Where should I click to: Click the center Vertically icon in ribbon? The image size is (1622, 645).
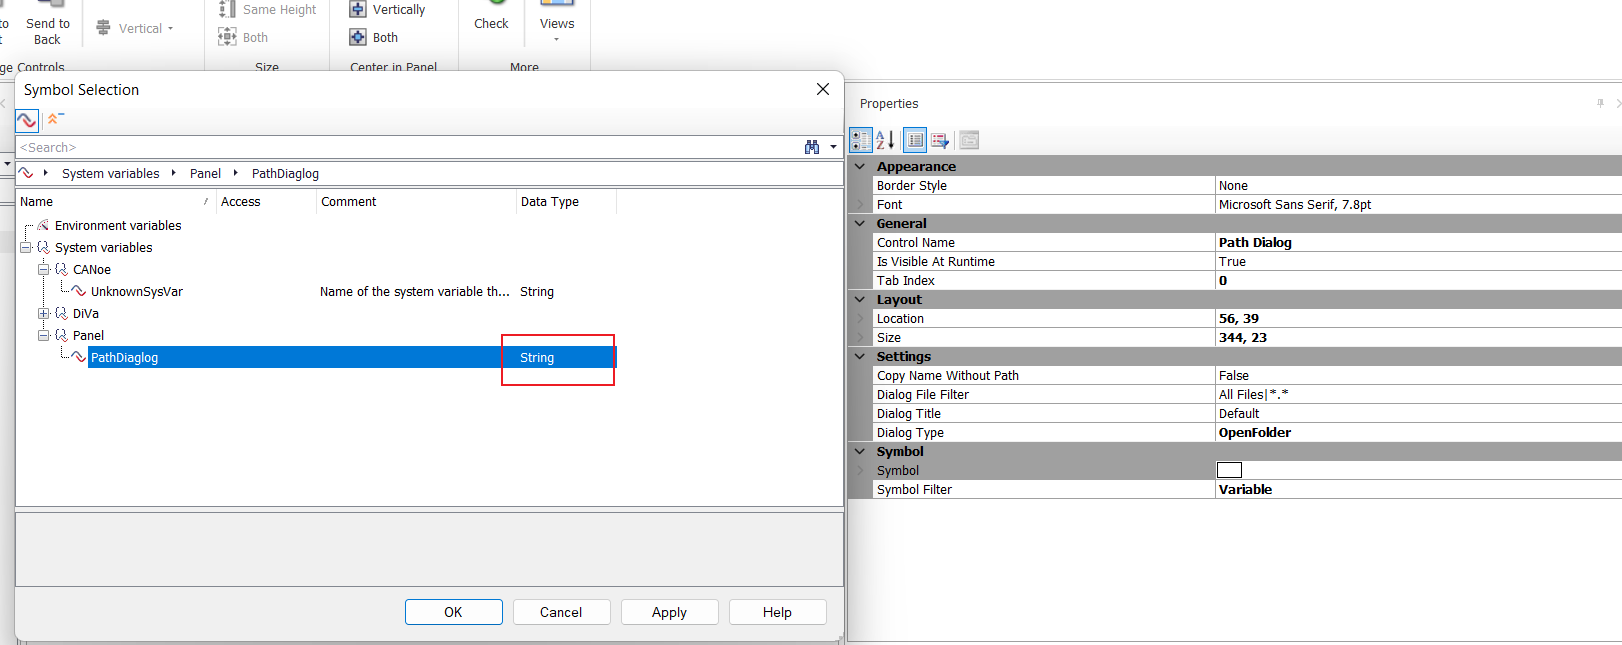pos(358,9)
